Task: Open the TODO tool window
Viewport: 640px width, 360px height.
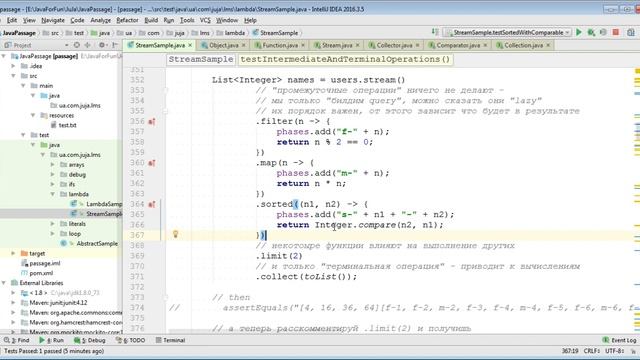Action: [x=131, y=340]
